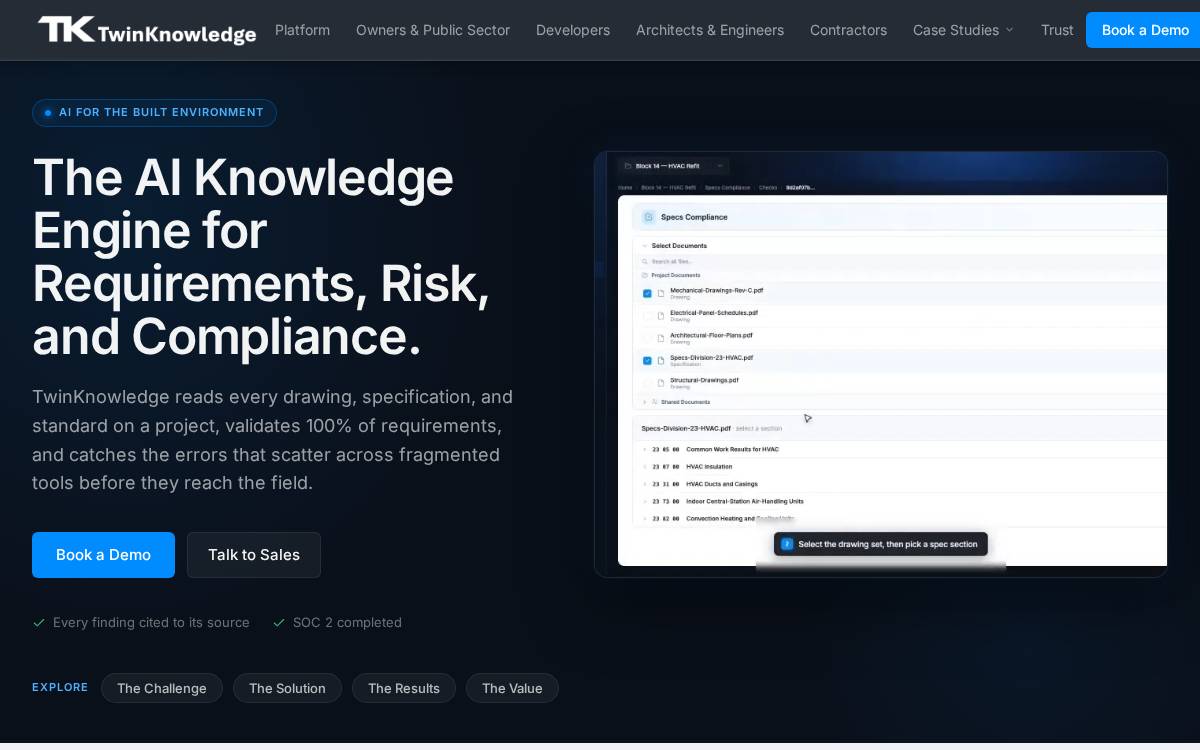Click 'Every finding cited to its source' text
Image resolution: width=1200 pixels, height=750 pixels.
[151, 623]
